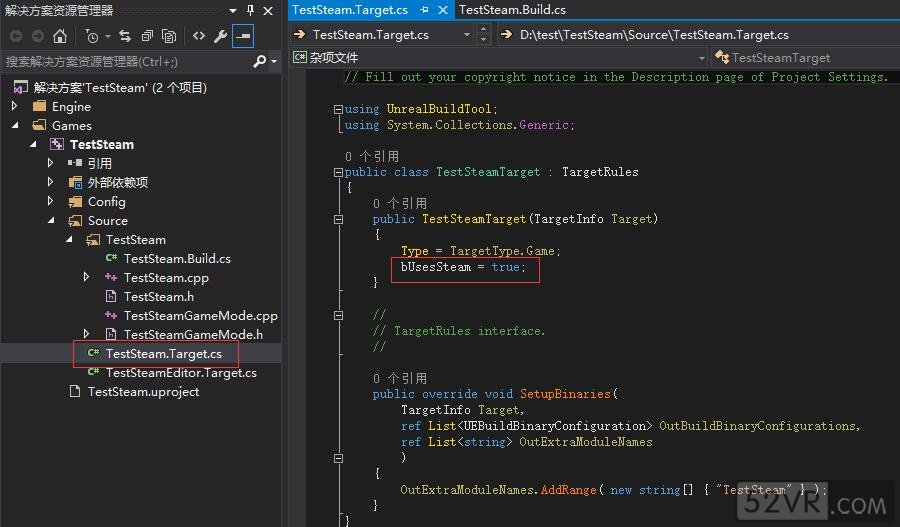Click the Config folder icon
Viewport: 900px width, 527px height.
[x=75, y=202]
